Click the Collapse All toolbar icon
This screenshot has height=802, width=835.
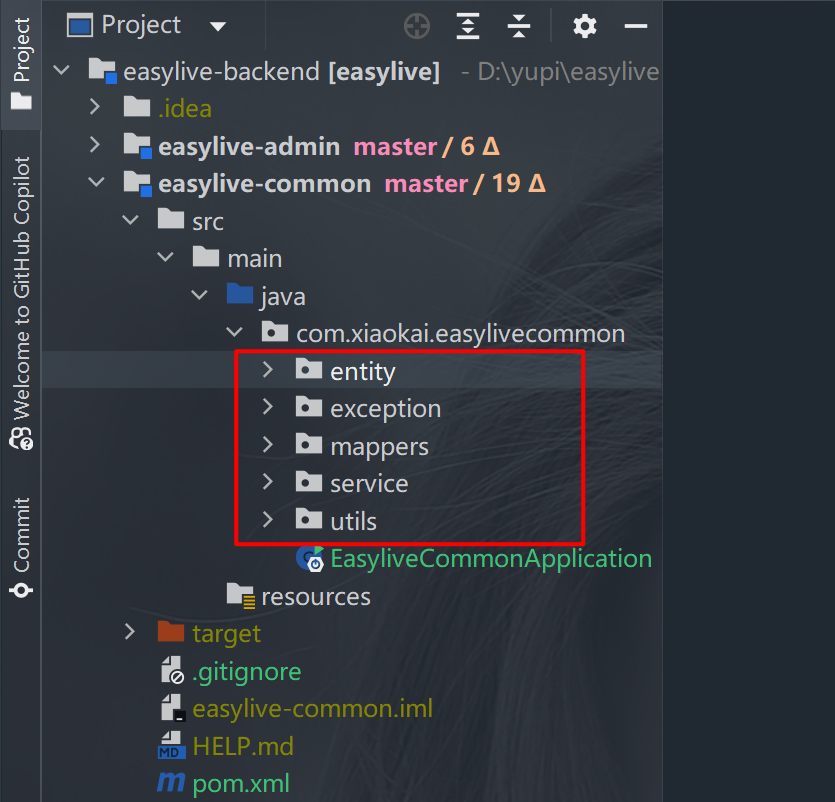[x=518, y=26]
